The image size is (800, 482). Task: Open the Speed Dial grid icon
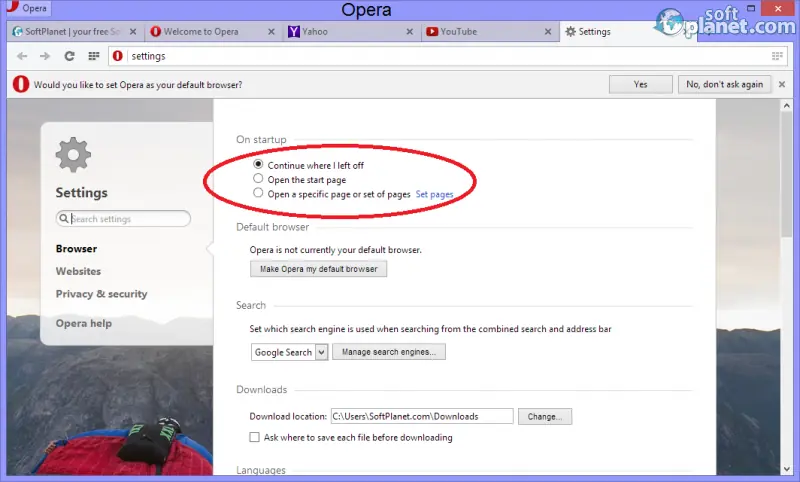click(x=93, y=56)
